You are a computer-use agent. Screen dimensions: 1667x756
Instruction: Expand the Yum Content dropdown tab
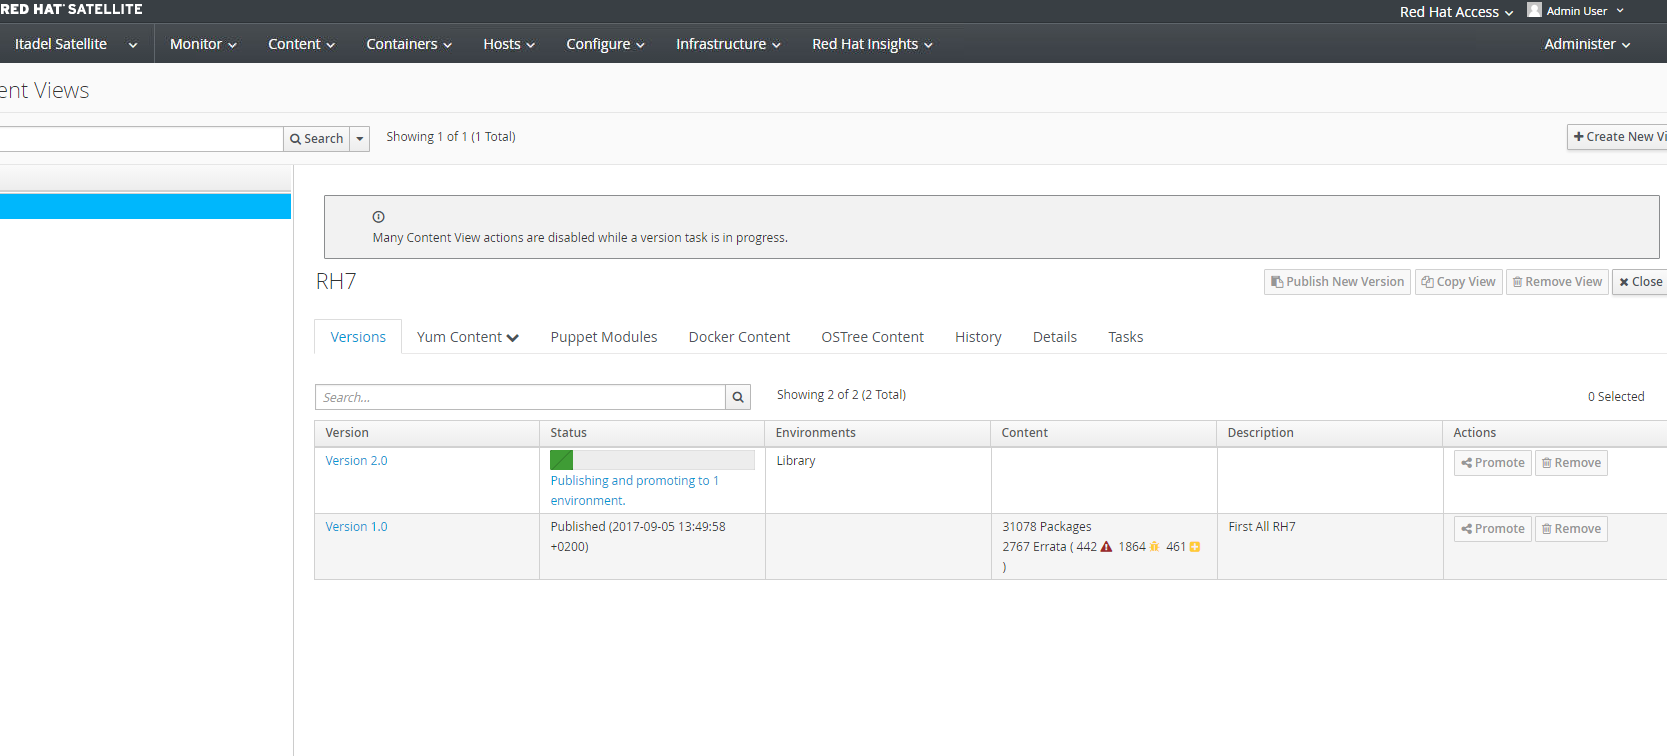tap(467, 337)
